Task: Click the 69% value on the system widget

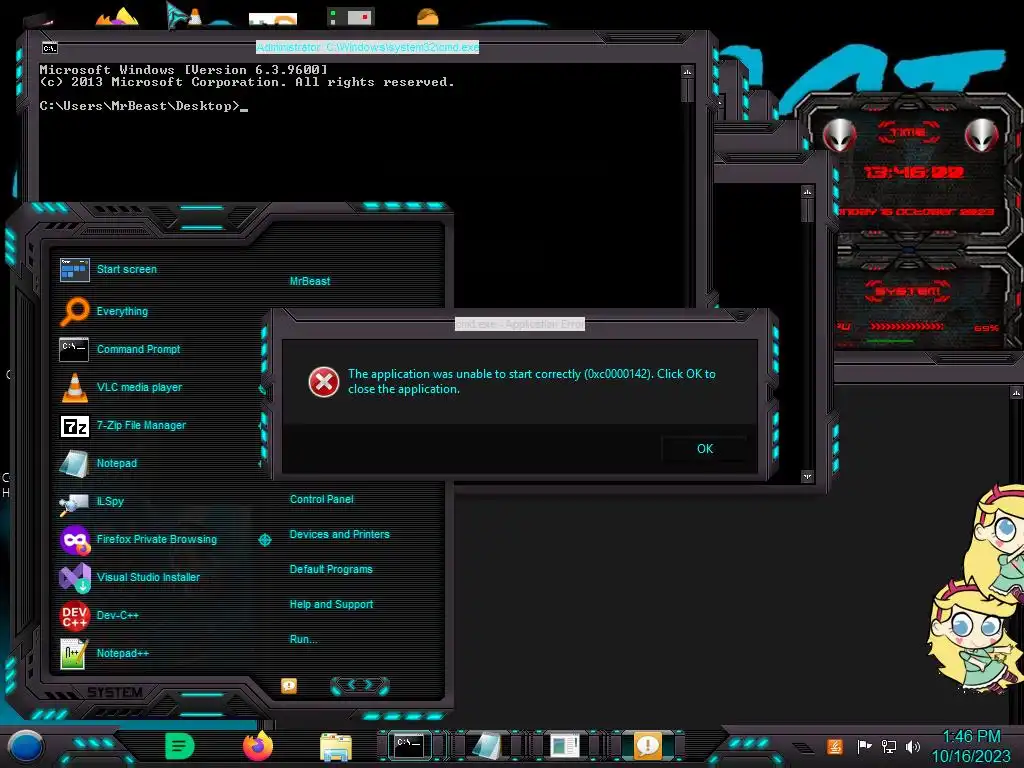Action: pos(986,328)
